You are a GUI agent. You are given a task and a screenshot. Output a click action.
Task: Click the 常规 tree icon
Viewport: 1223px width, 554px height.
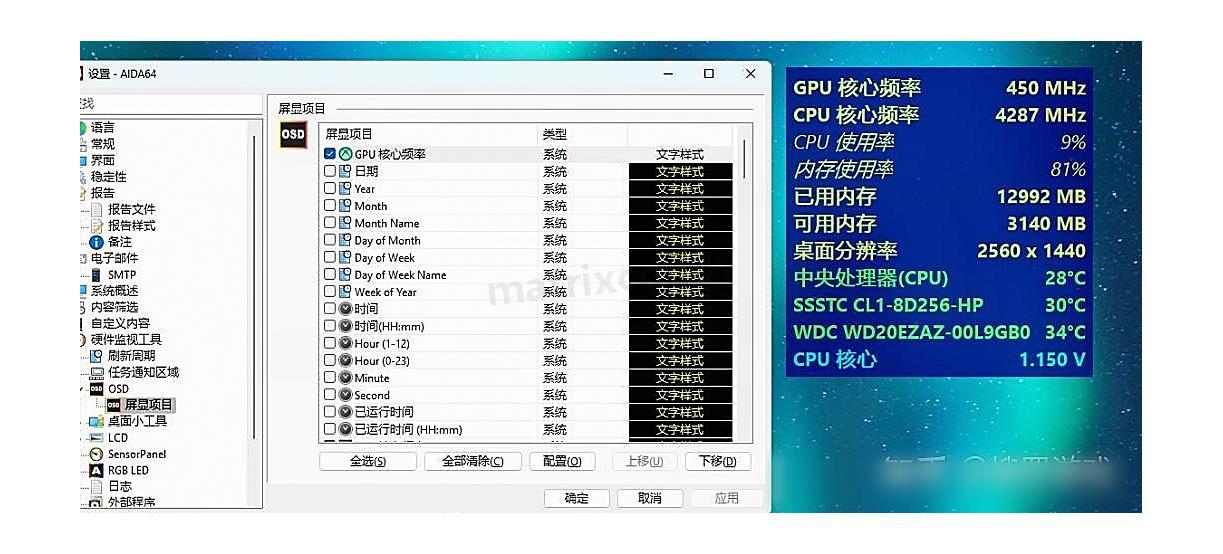coord(83,144)
